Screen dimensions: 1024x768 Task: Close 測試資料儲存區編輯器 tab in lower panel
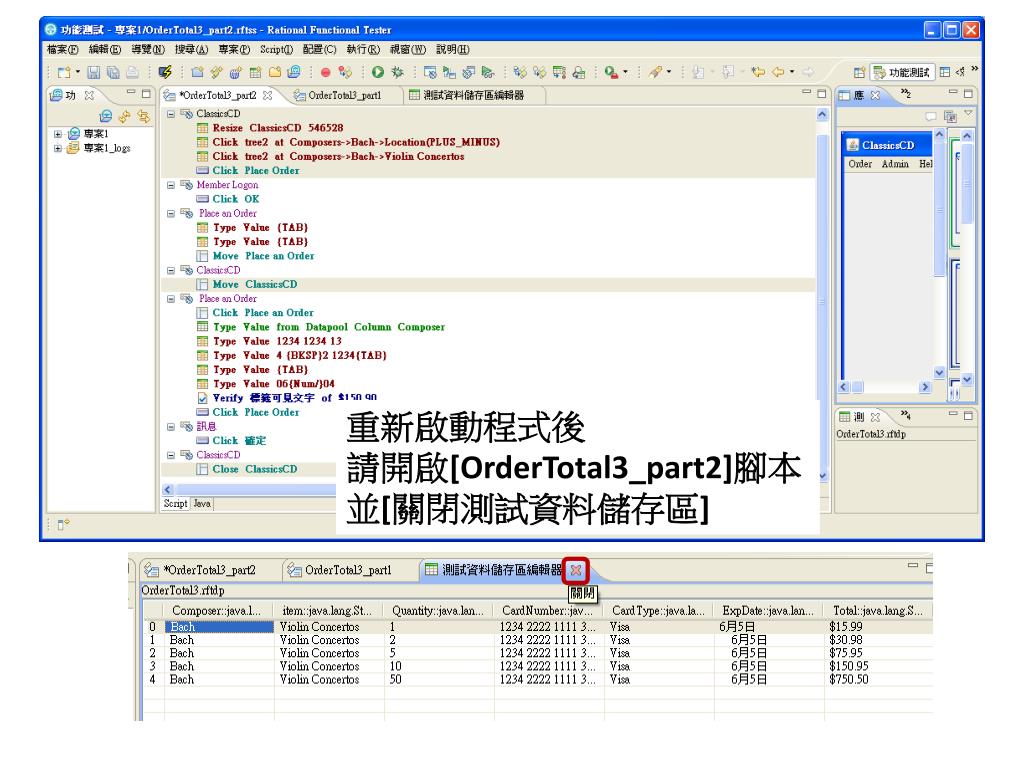point(576,570)
